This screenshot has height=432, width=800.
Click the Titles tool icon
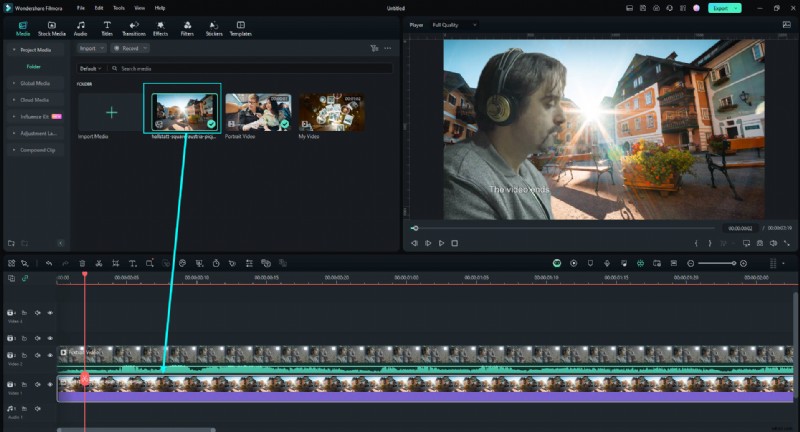(x=107, y=27)
